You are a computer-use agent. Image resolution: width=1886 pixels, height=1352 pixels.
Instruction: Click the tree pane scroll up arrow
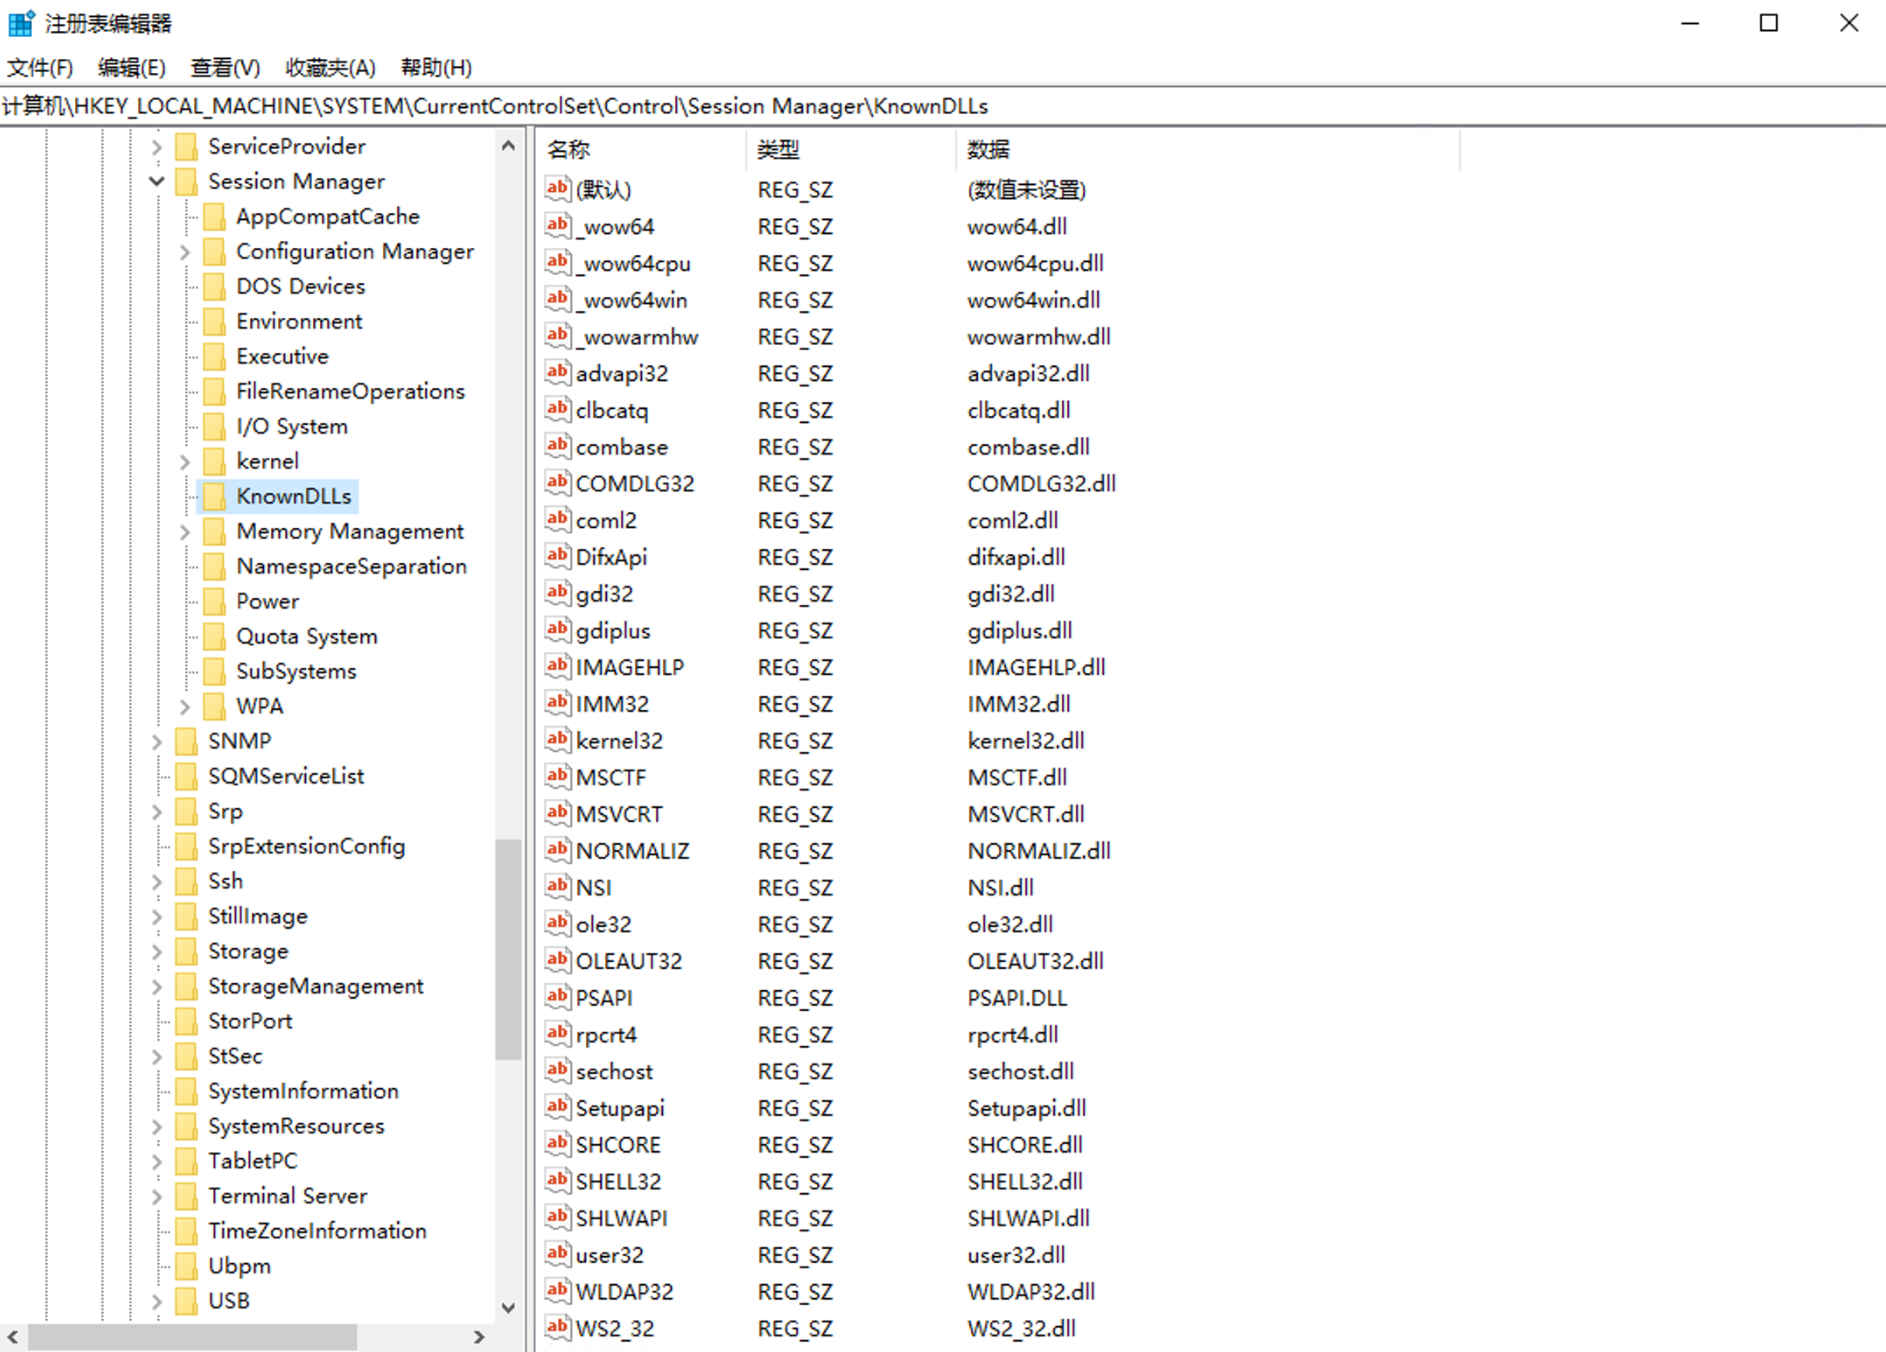click(x=508, y=146)
